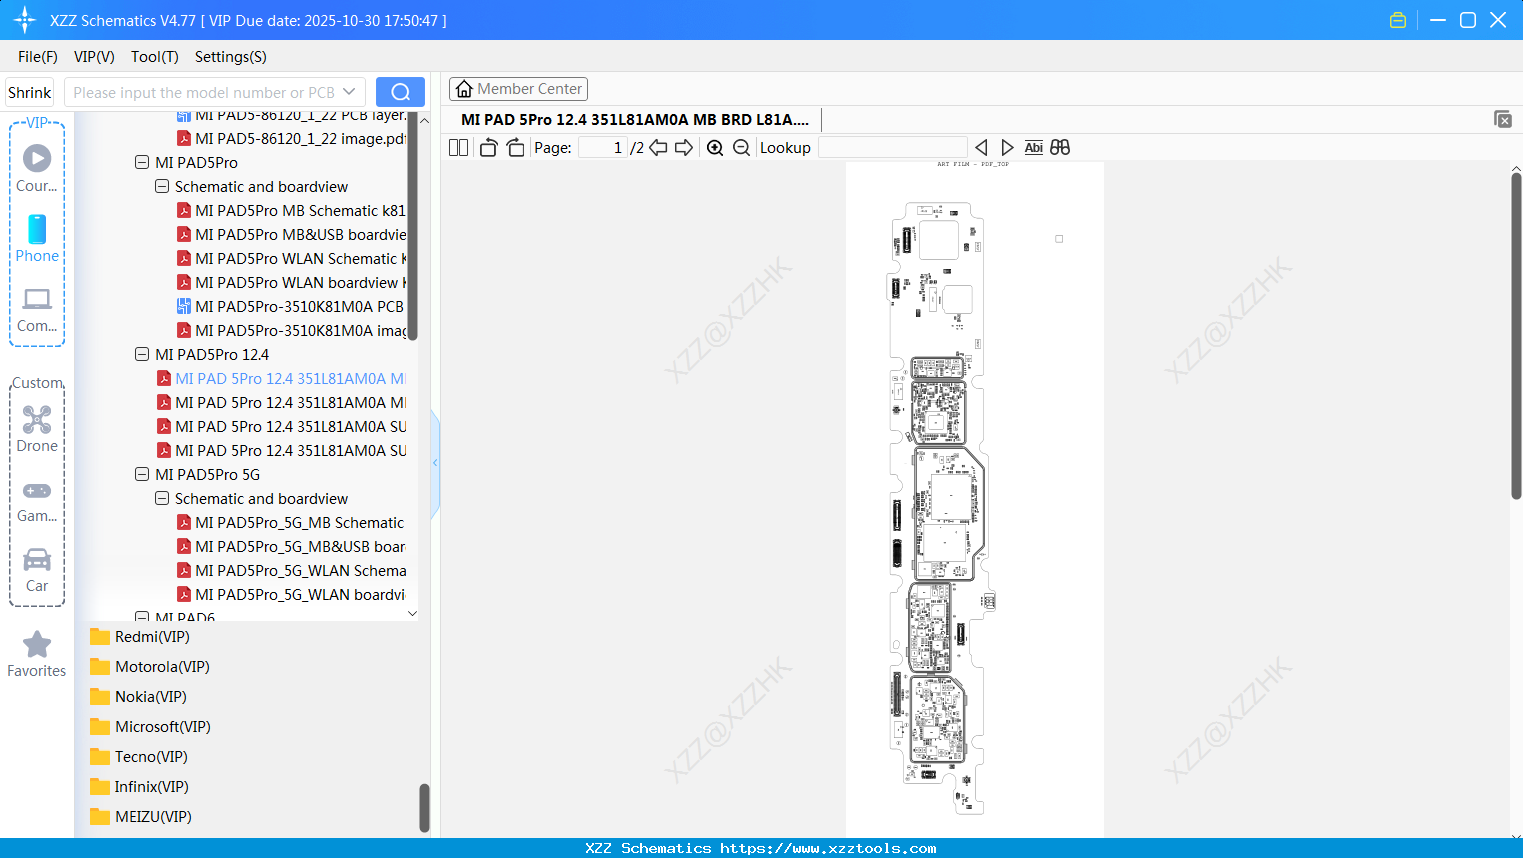Image resolution: width=1523 pixels, height=858 pixels.
Task: Open MI PAD5Pro WLAN boardview file
Action: (x=291, y=282)
